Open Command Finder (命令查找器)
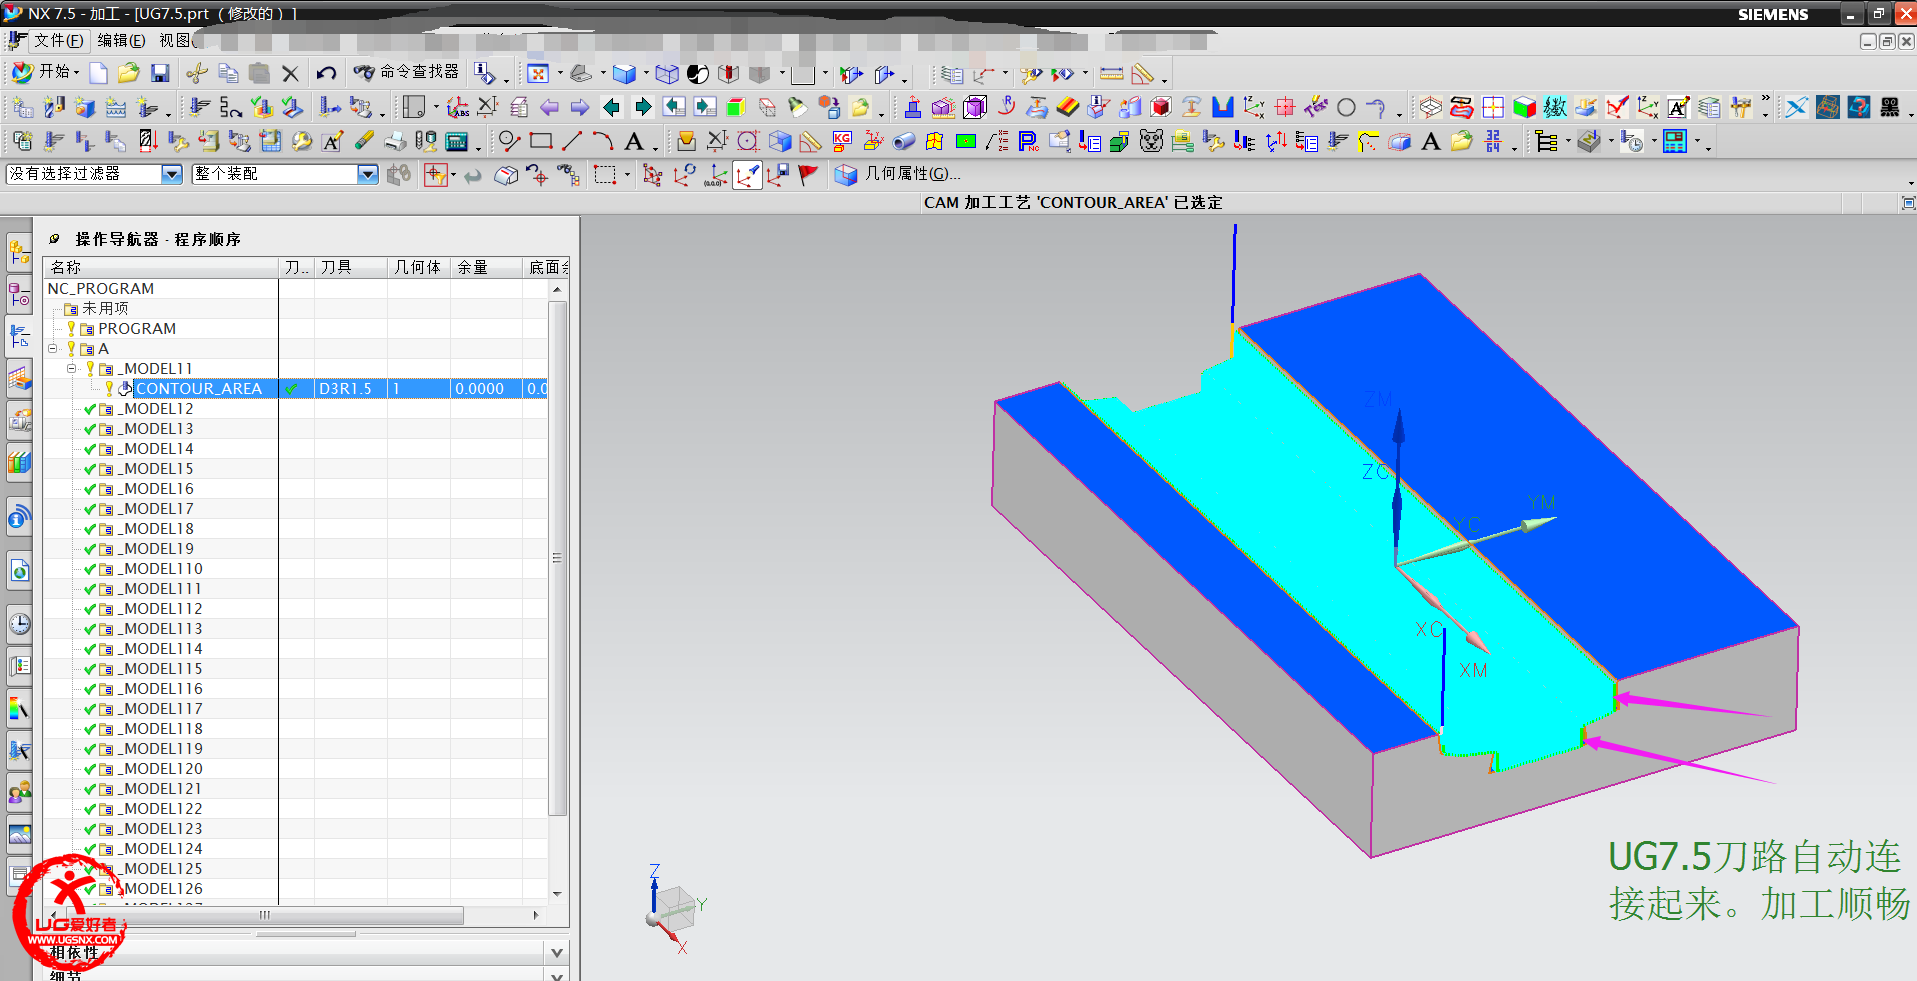 (406, 72)
